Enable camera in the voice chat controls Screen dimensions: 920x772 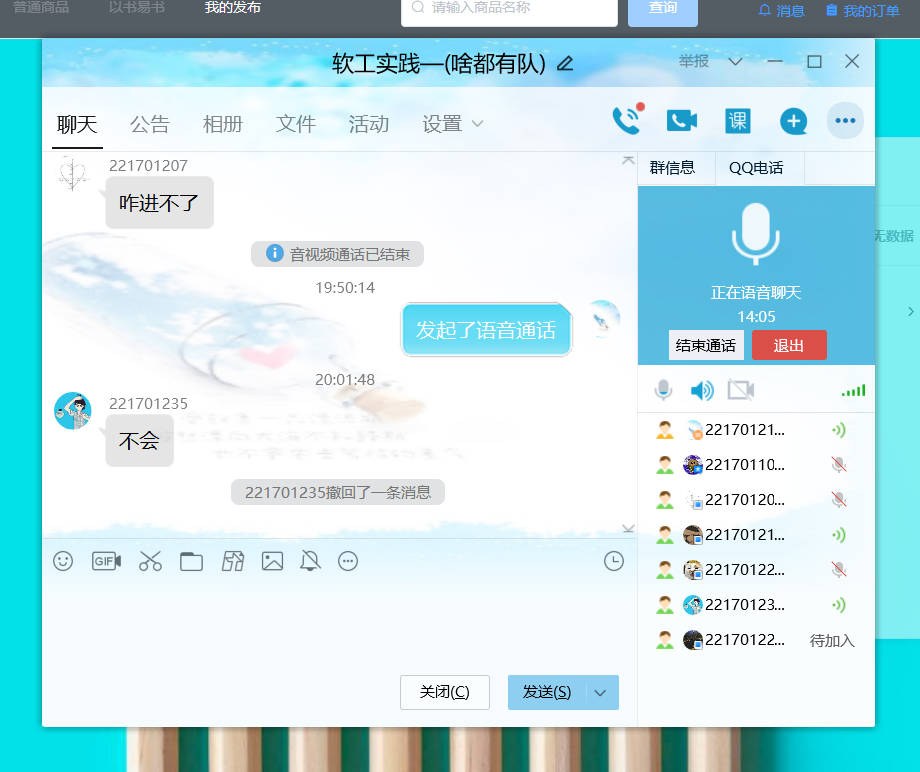(x=740, y=390)
